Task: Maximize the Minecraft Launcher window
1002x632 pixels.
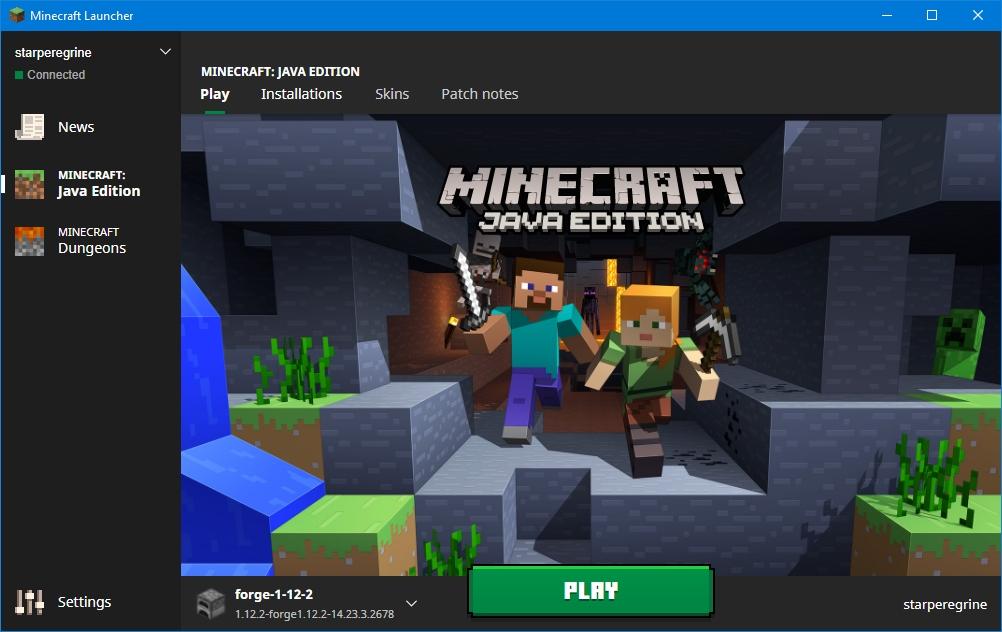Action: 932,15
